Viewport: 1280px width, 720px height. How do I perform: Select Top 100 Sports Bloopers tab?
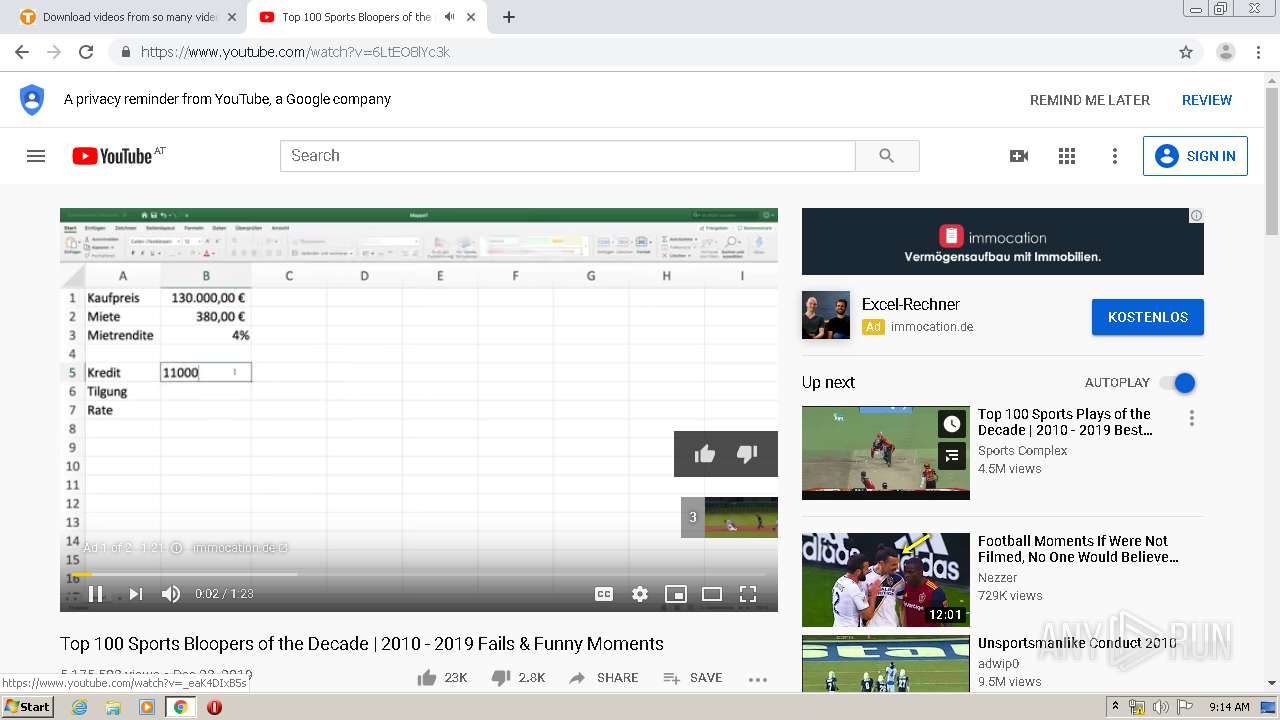tap(355, 17)
